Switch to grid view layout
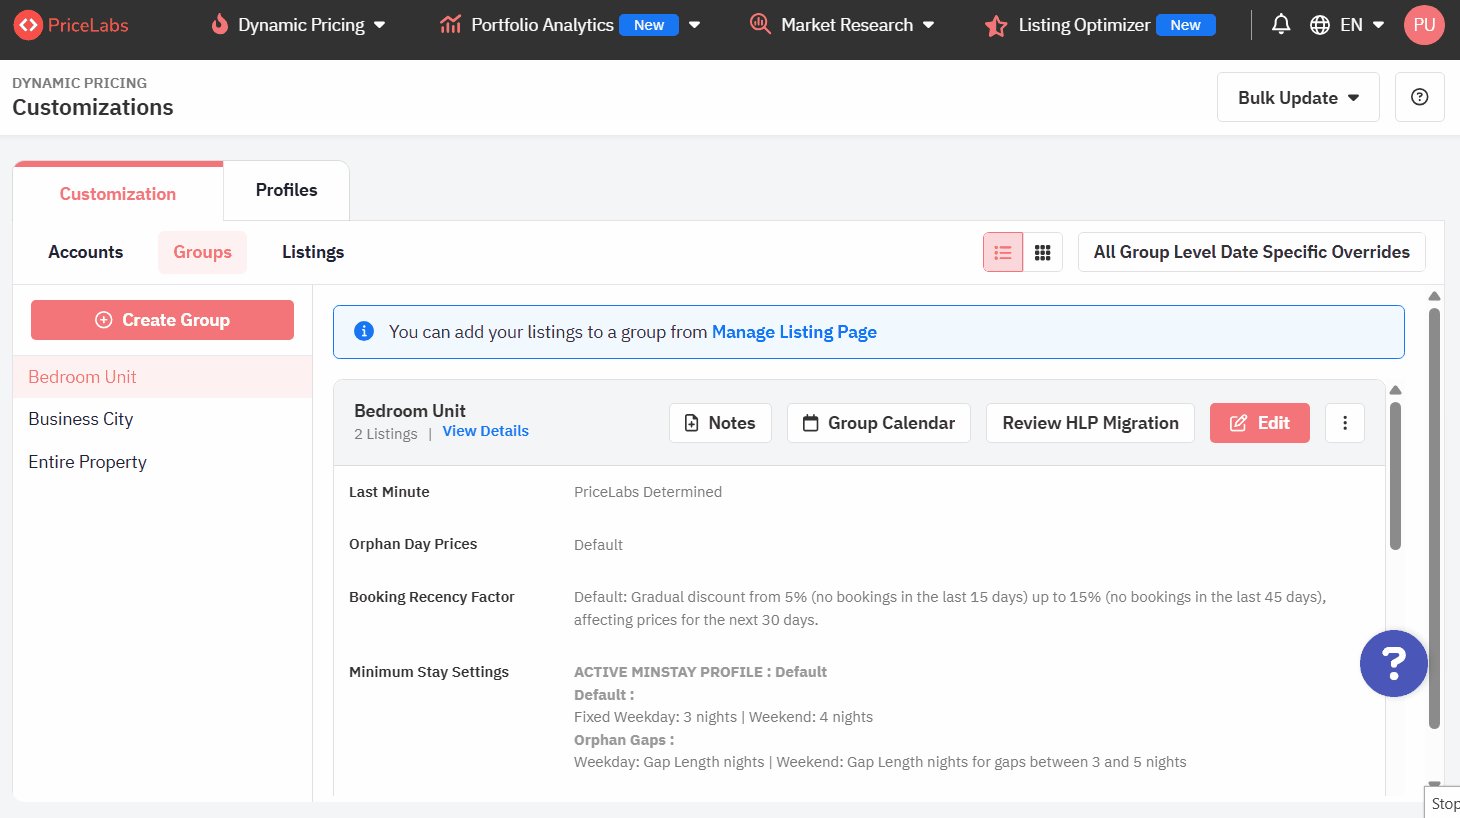Image resolution: width=1460 pixels, height=818 pixels. coord(1042,252)
